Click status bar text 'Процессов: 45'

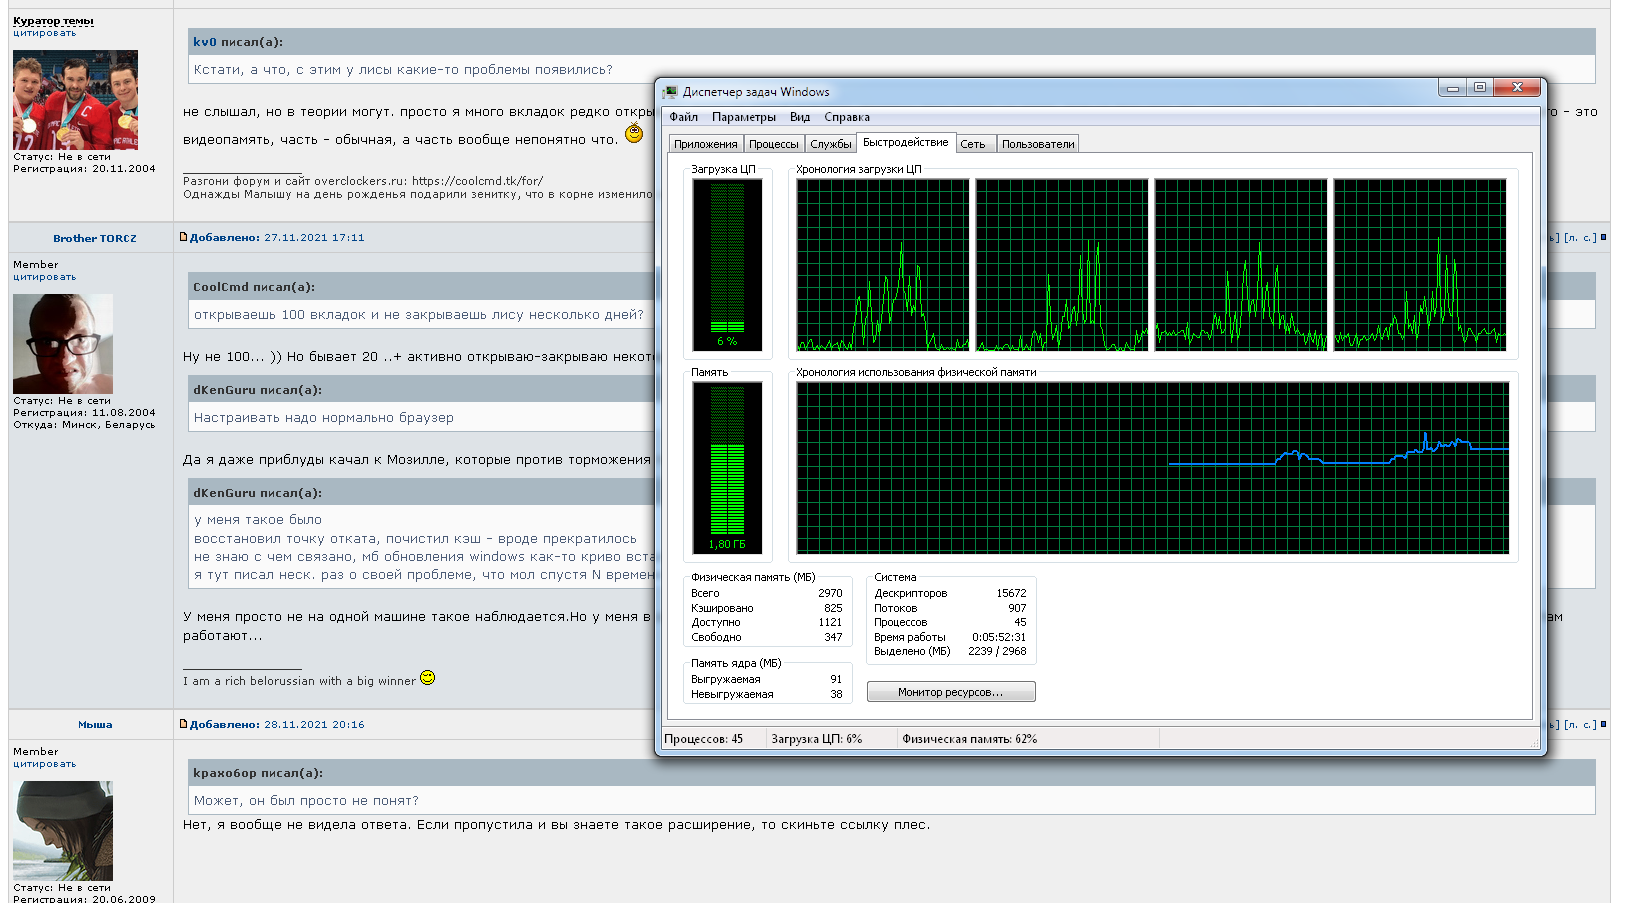pos(704,739)
